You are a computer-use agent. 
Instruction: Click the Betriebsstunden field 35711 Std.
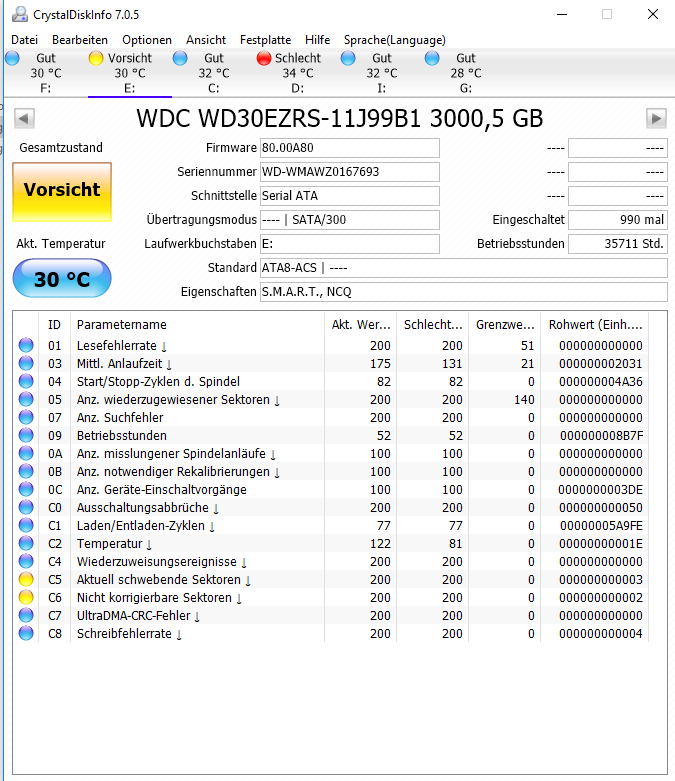618,244
